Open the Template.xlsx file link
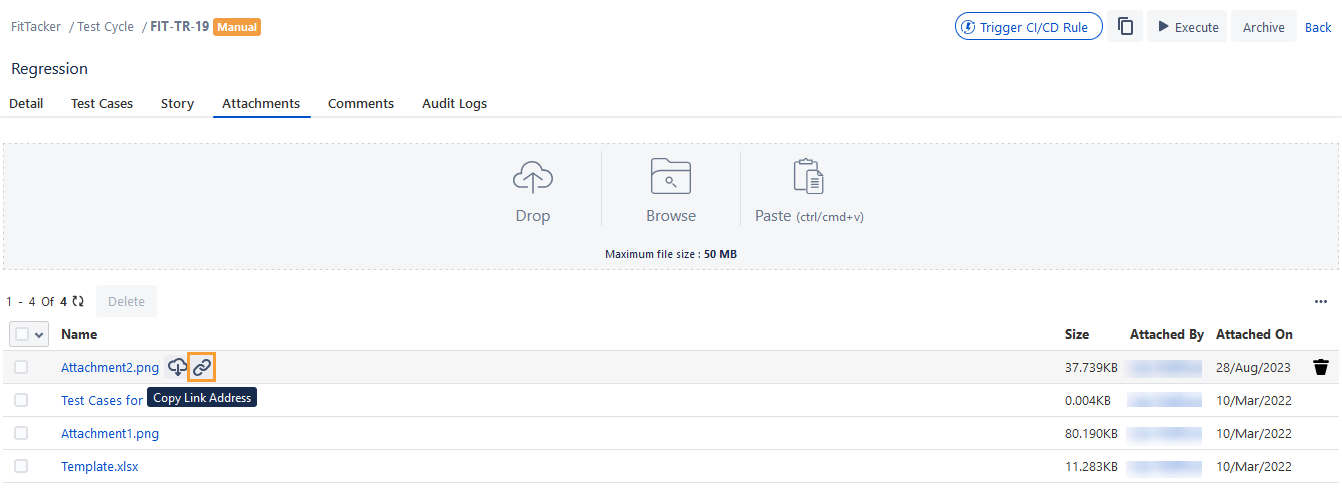Viewport: 1342px width, 494px height. click(100, 466)
